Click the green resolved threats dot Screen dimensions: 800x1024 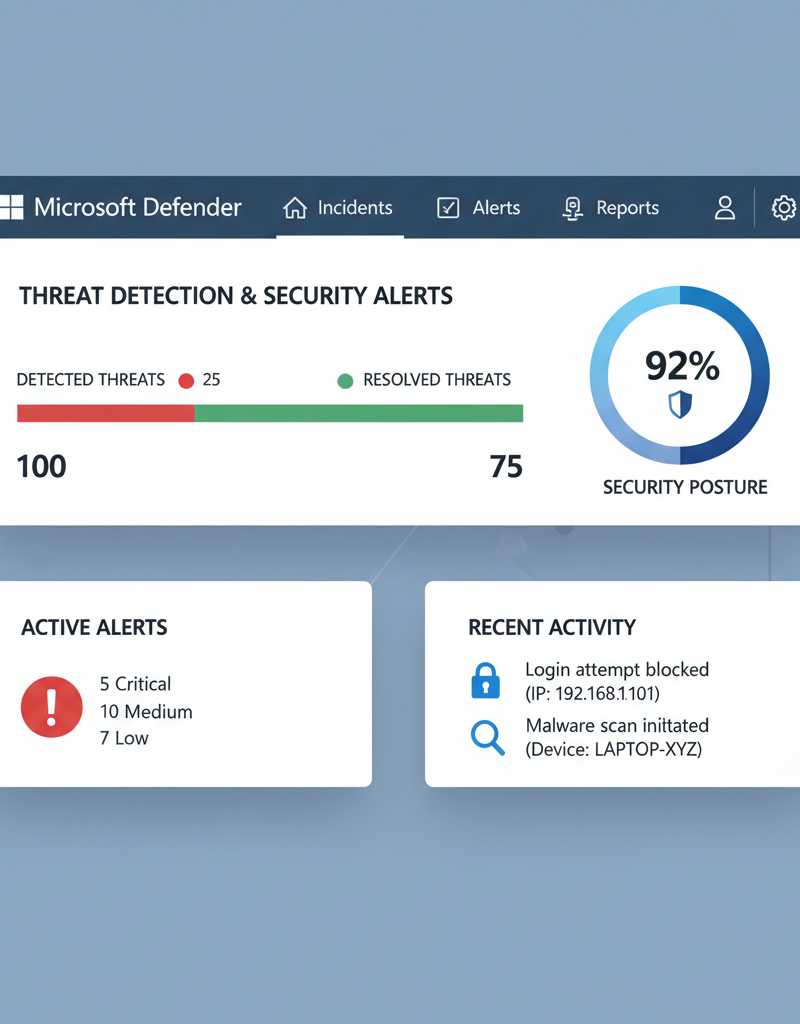[345, 381]
